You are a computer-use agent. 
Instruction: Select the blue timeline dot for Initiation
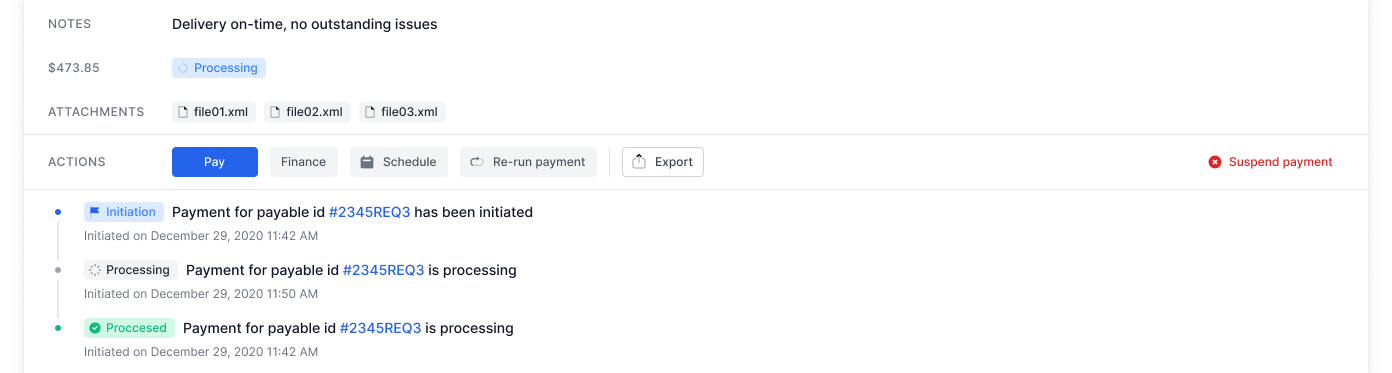pyautogui.click(x=58, y=212)
